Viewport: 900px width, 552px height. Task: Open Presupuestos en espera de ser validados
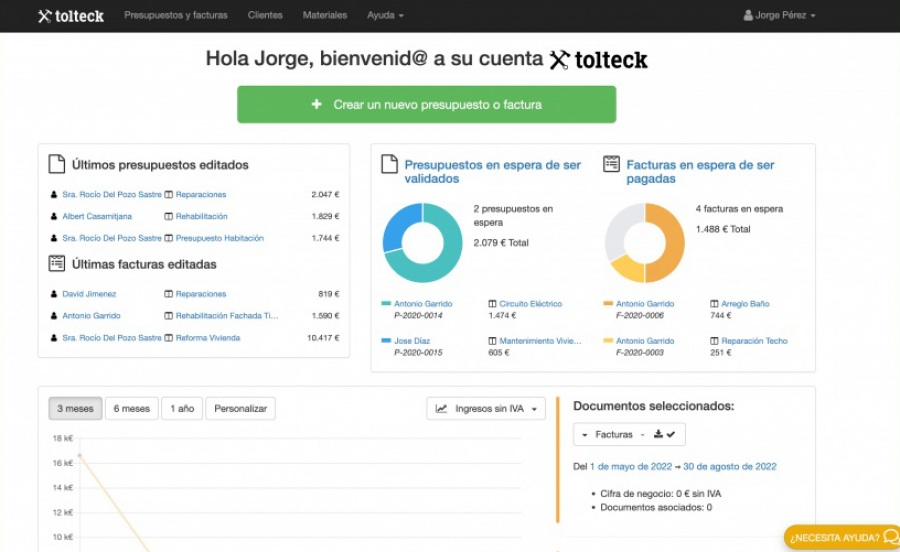click(x=492, y=172)
